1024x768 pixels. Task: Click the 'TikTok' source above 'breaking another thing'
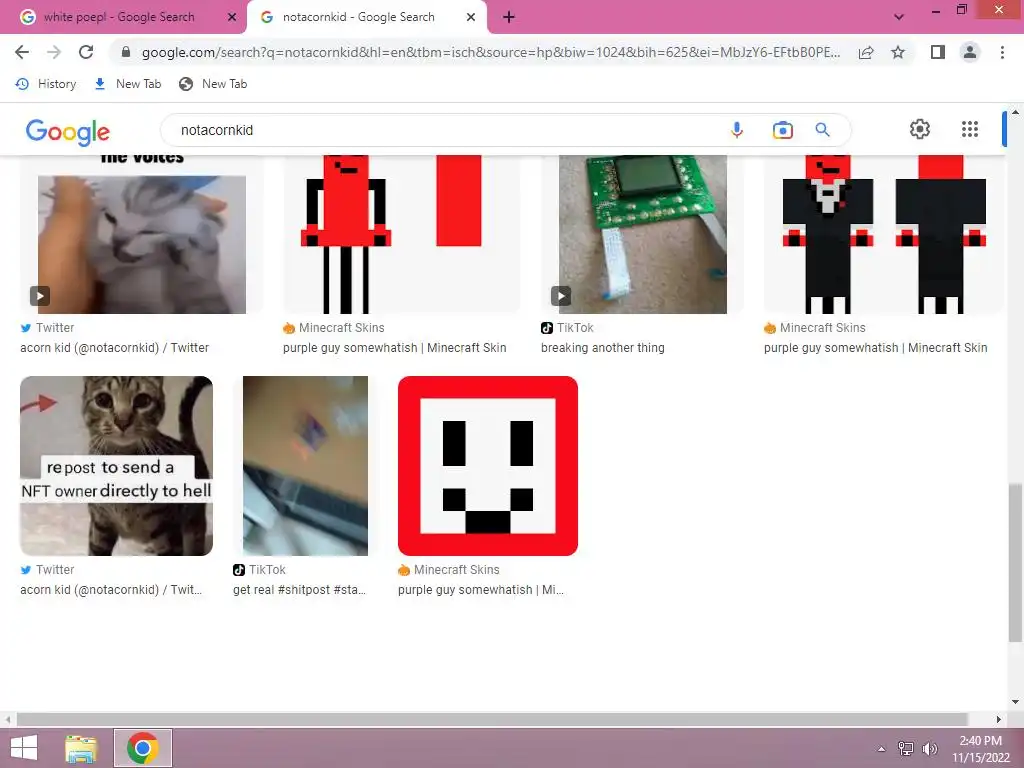(x=568, y=328)
